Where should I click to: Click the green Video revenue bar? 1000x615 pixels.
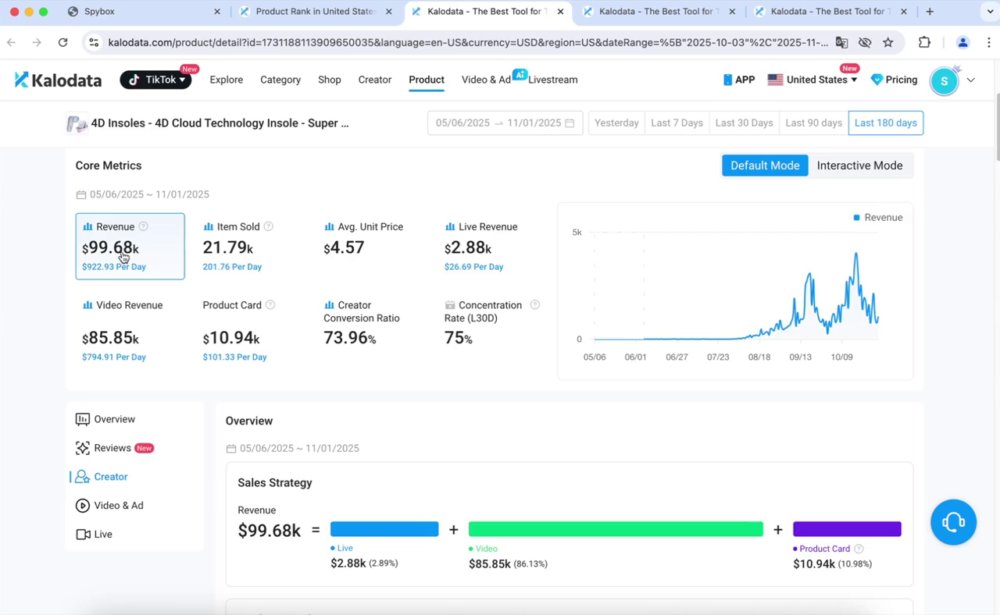point(615,529)
